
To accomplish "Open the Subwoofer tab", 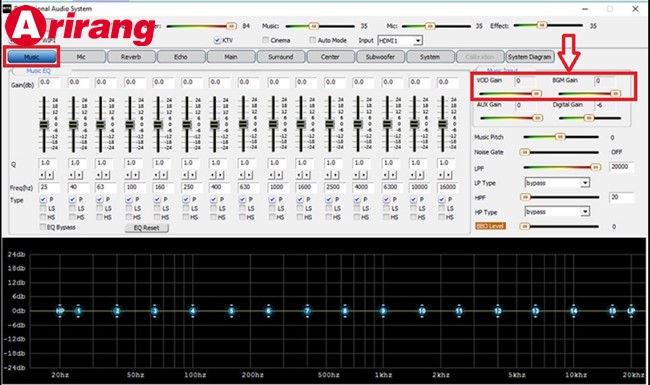I will tap(380, 57).
